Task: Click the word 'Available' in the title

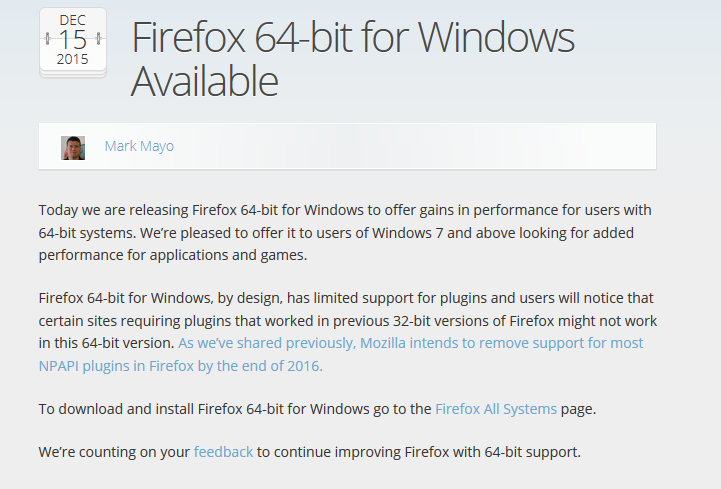Action: tap(205, 81)
